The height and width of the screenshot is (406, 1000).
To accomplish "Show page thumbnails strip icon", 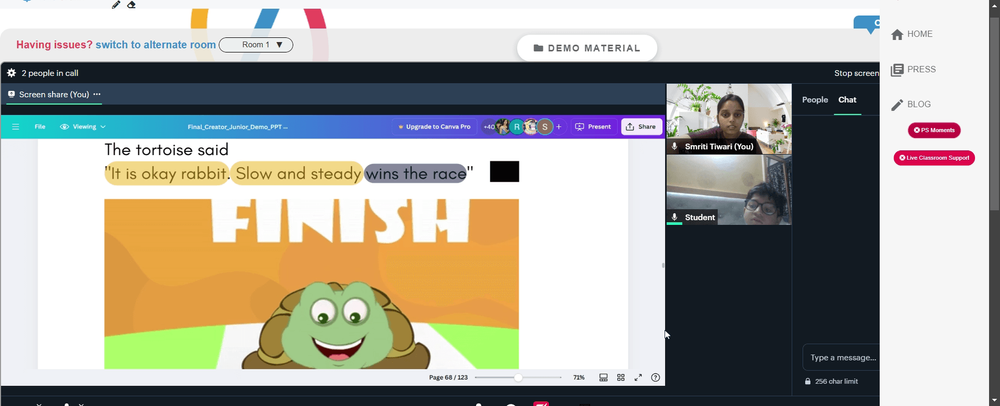I will (x=603, y=377).
